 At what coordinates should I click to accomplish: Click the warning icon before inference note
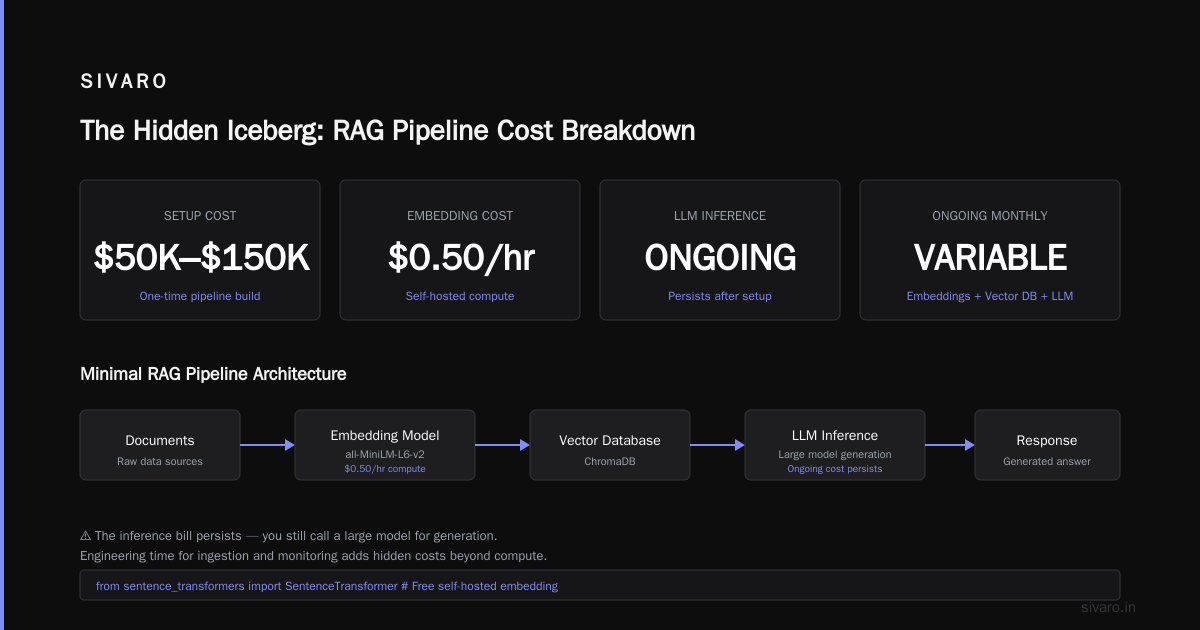(x=85, y=536)
